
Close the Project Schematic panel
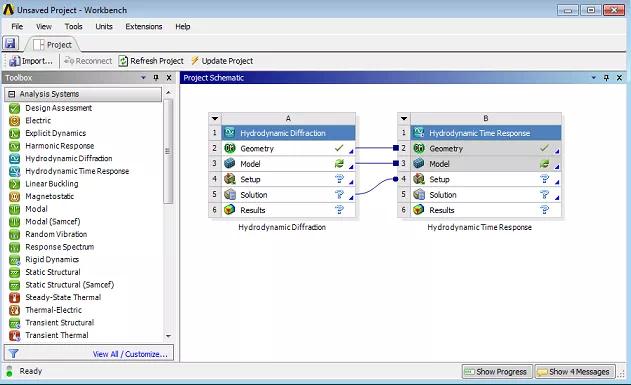[619, 78]
